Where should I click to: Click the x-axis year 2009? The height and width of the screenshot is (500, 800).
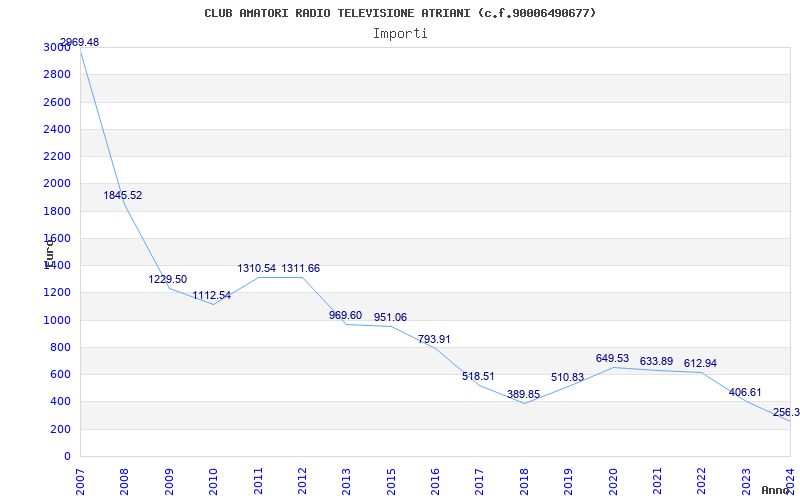pyautogui.click(x=169, y=481)
